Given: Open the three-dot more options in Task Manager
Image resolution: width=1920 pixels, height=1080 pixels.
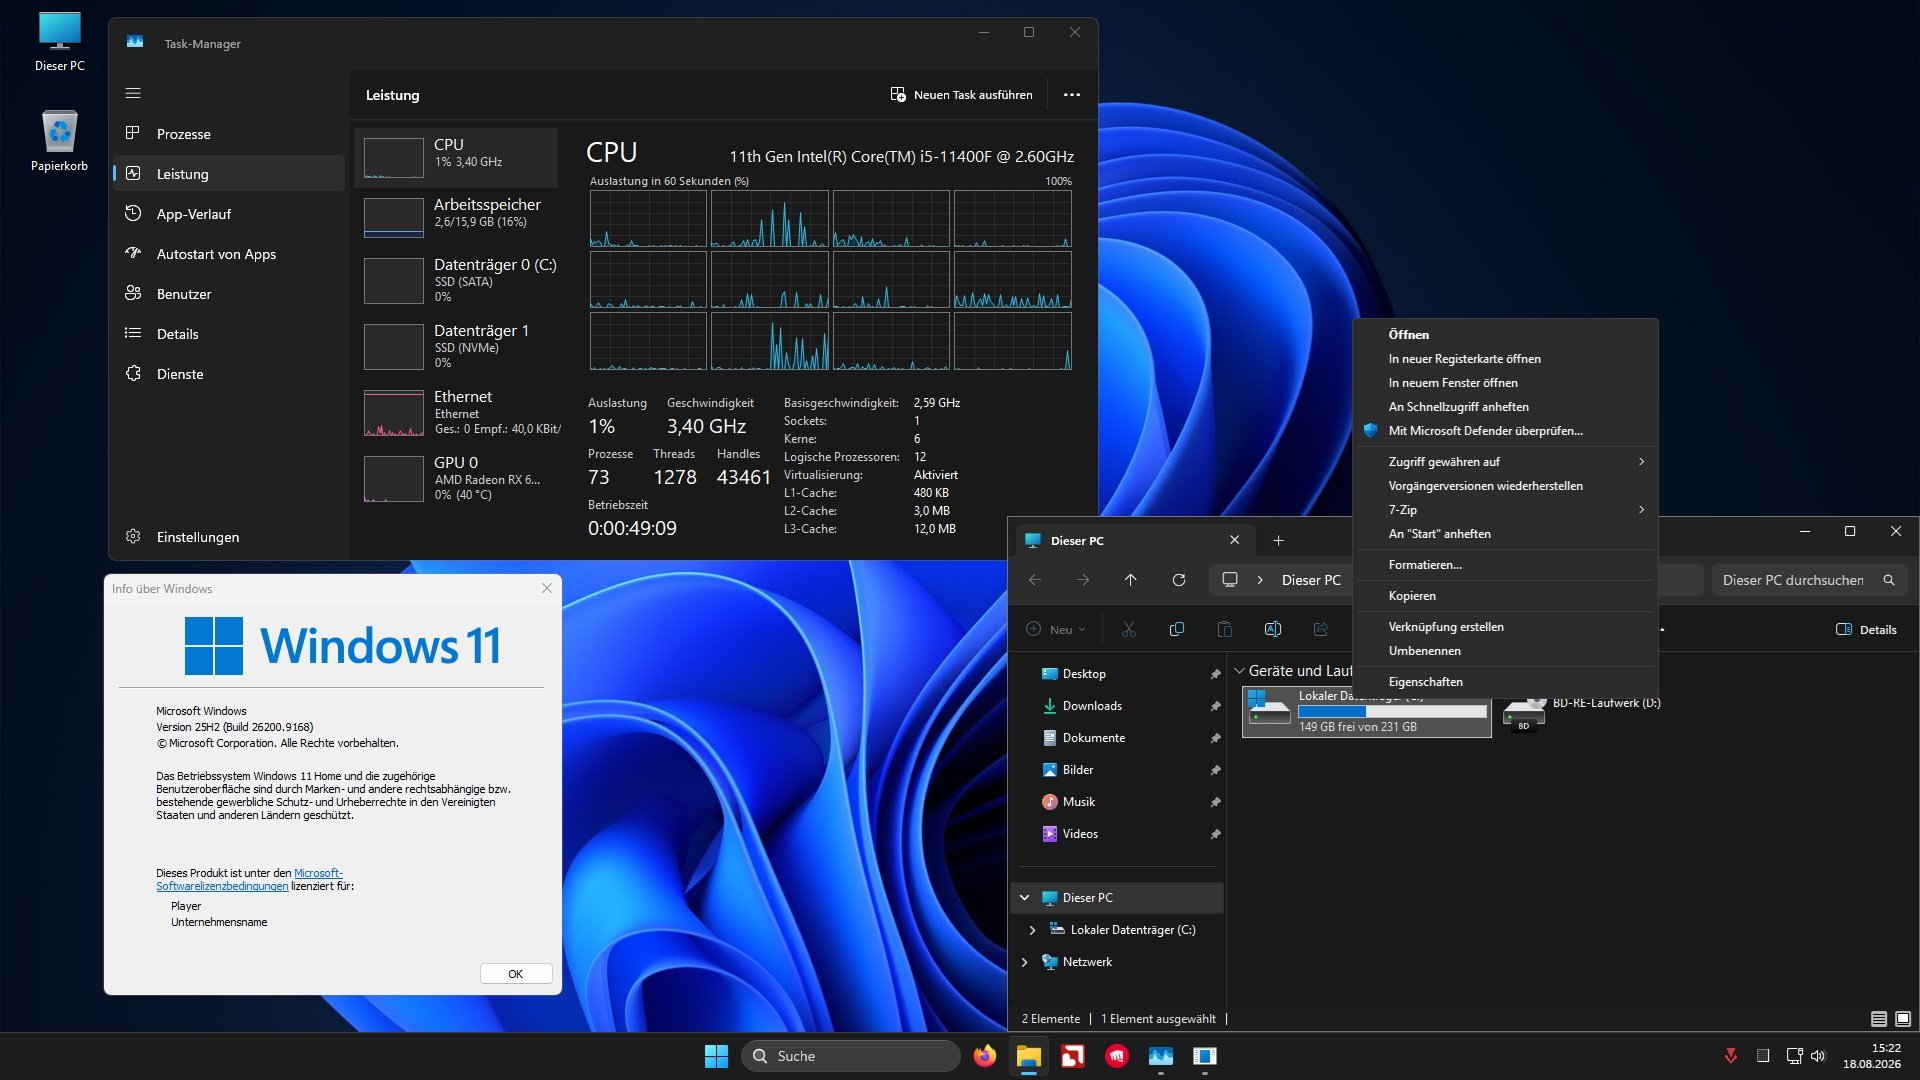Looking at the screenshot, I should point(1072,95).
